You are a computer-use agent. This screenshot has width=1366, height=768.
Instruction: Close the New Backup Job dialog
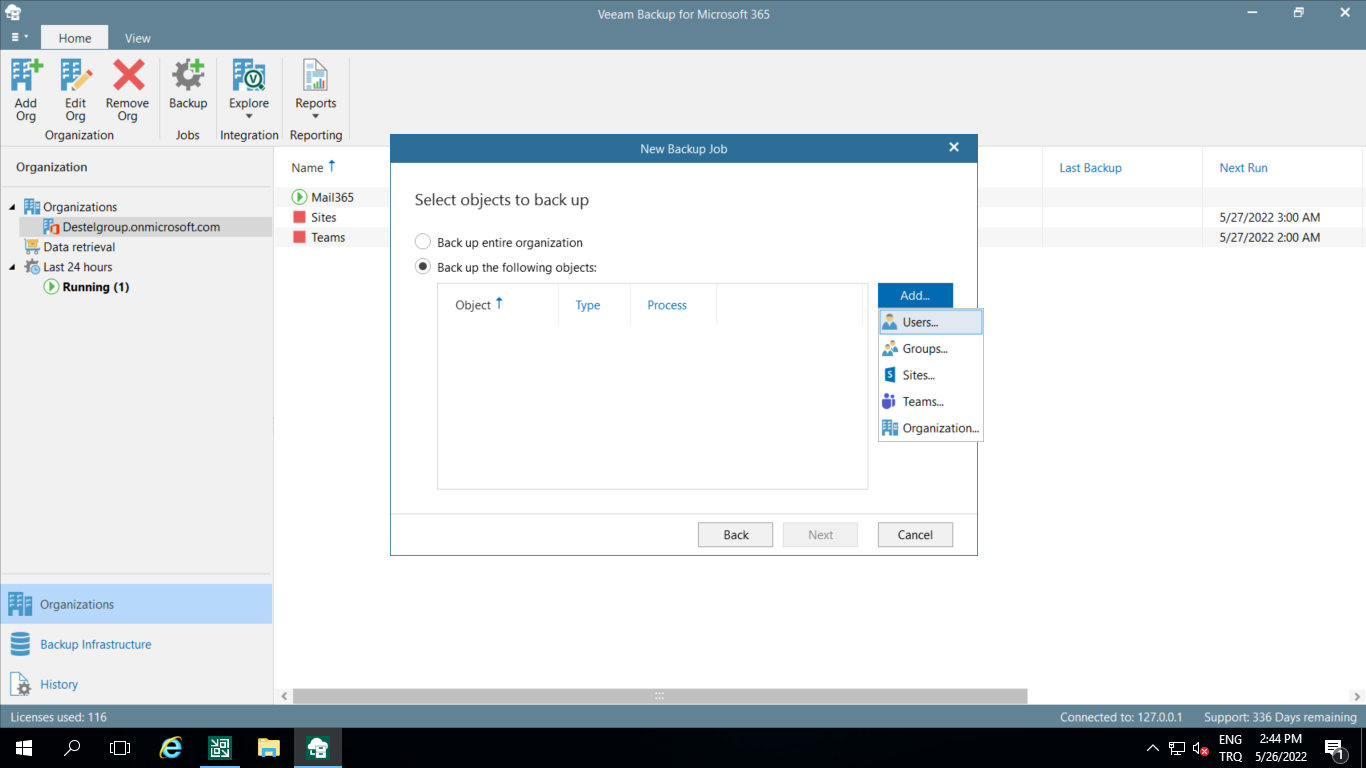point(954,147)
